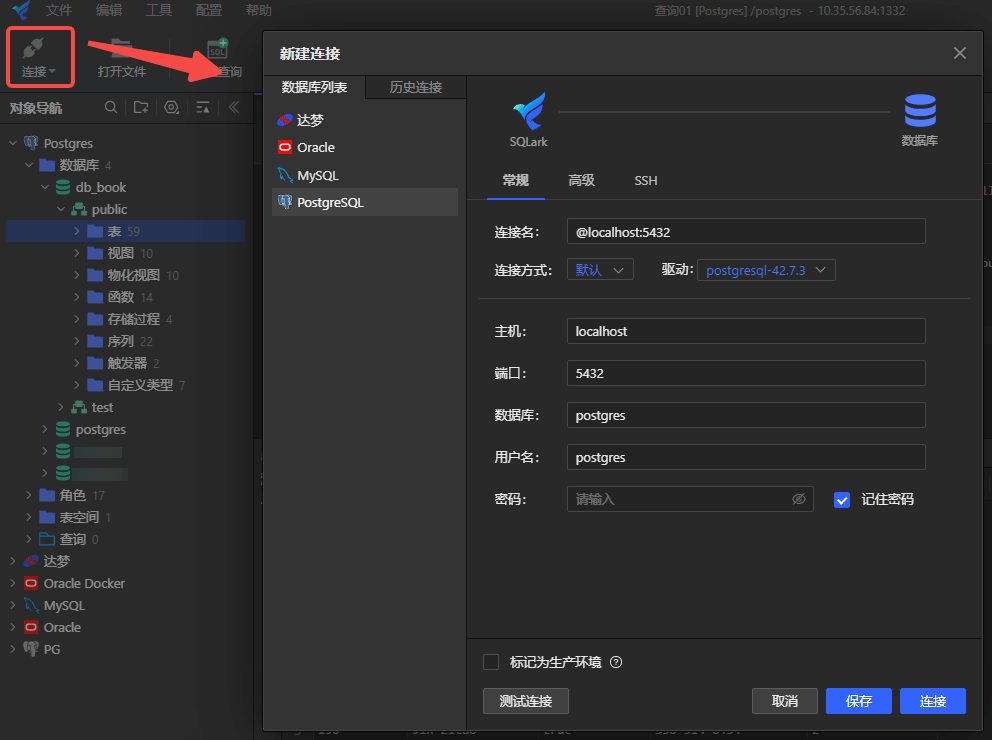Click the 用户名 input field
The image size is (992, 740).
point(746,457)
